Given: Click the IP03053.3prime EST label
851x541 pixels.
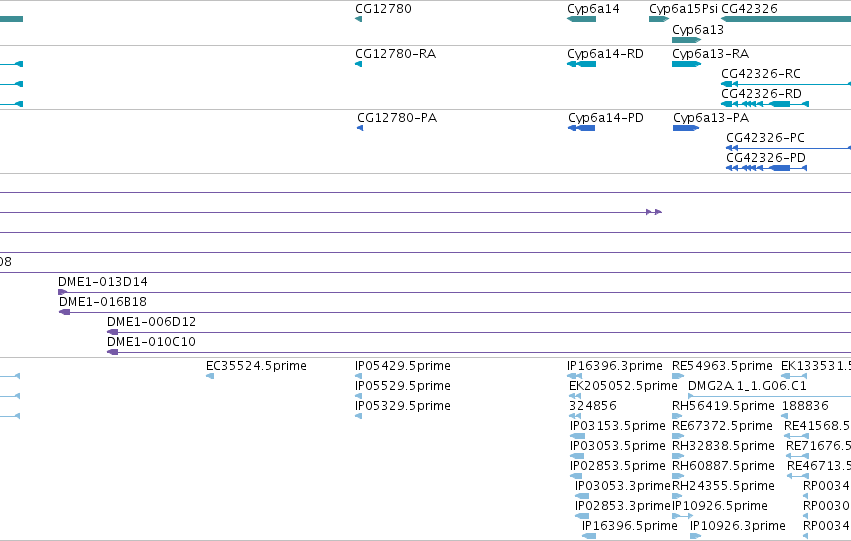Looking at the screenshot, I should tap(623, 487).
